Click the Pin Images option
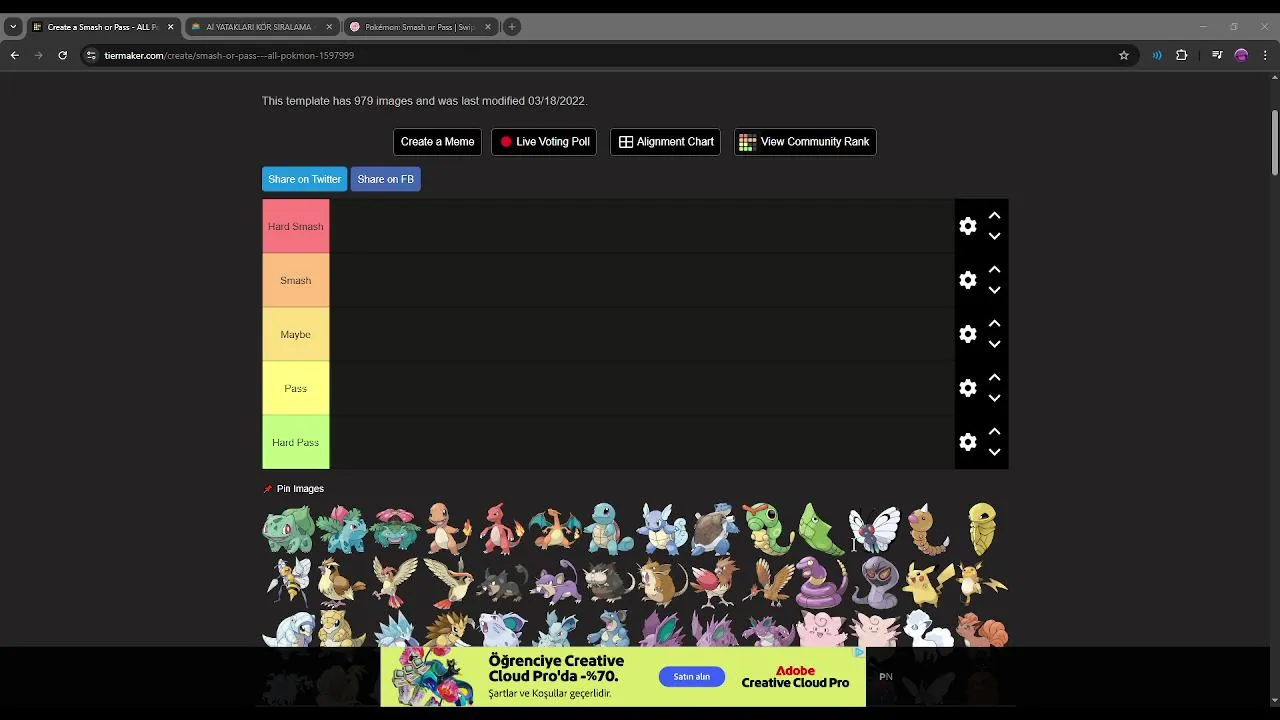This screenshot has height=720, width=1280. pyautogui.click(x=293, y=489)
